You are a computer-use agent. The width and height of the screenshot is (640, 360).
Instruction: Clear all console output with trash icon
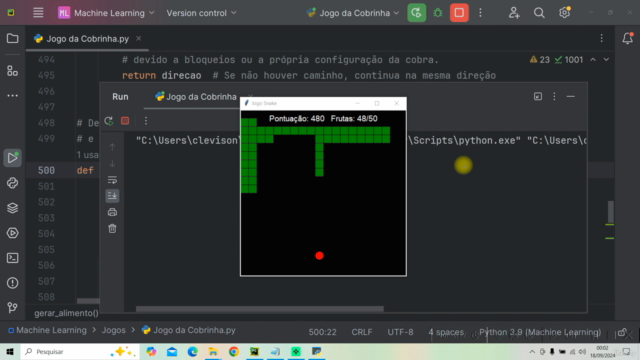[x=112, y=229]
